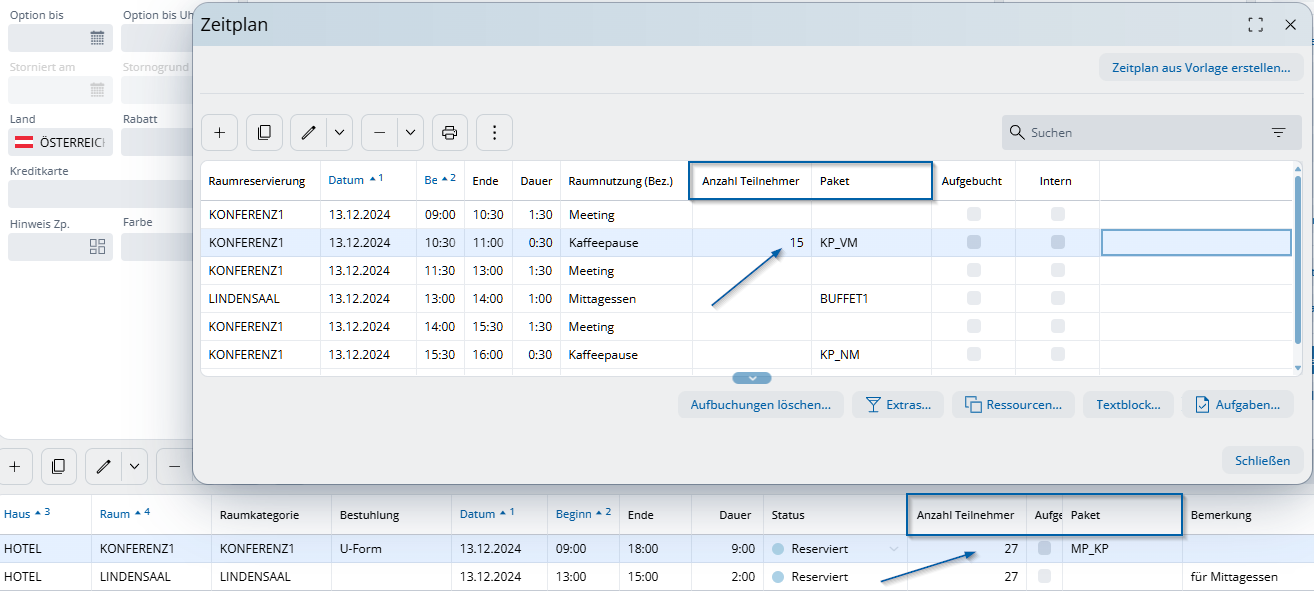Print the Zeitplan using the printer icon
Screen dimensions: 1314x594
click(x=449, y=132)
